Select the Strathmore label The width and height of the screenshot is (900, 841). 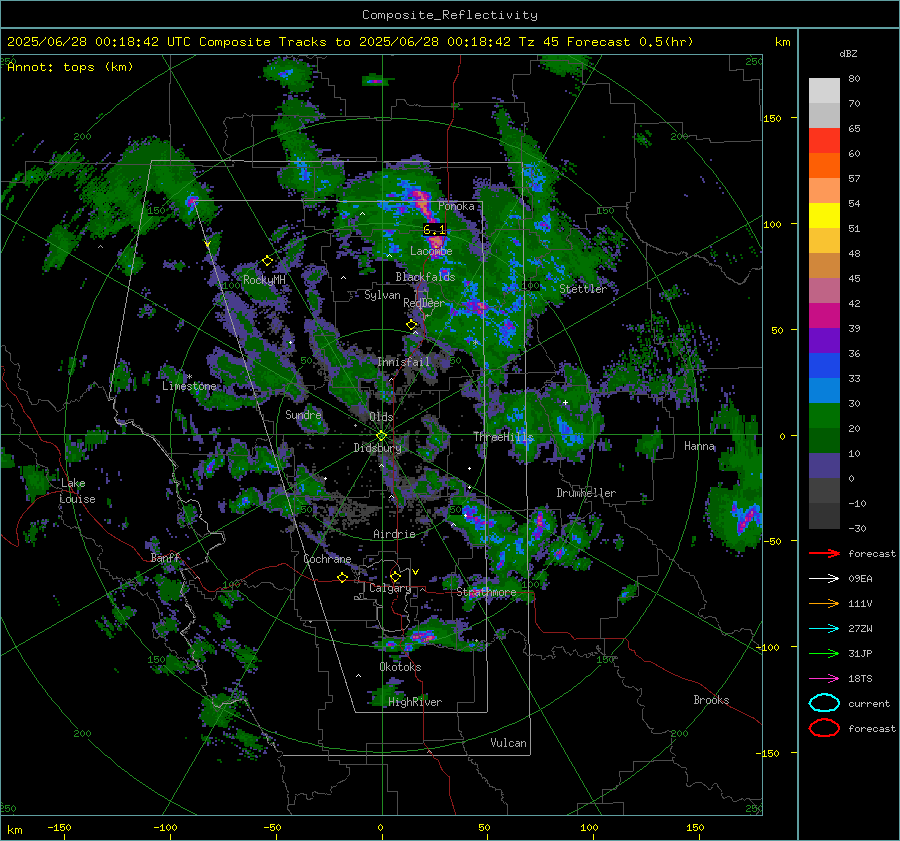coord(486,592)
